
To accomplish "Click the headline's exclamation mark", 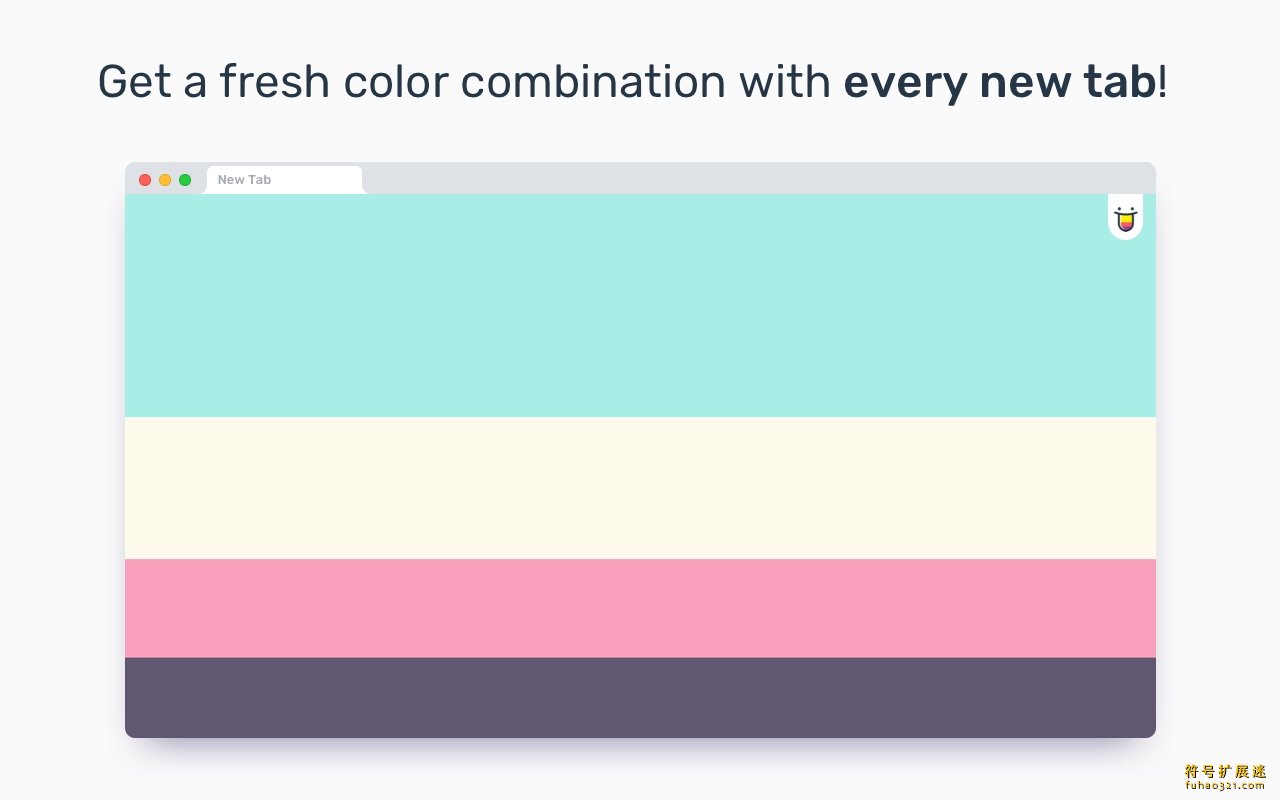I will pos(1162,83).
